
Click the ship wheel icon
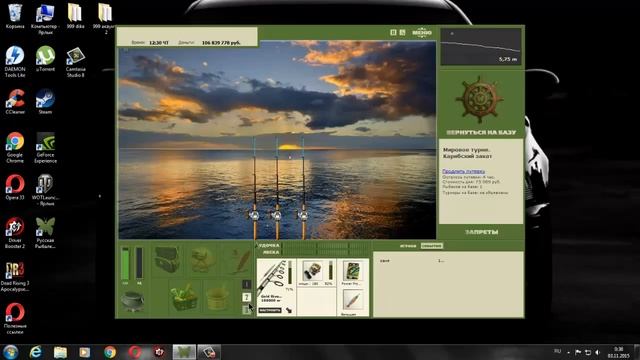pyautogui.click(x=480, y=99)
